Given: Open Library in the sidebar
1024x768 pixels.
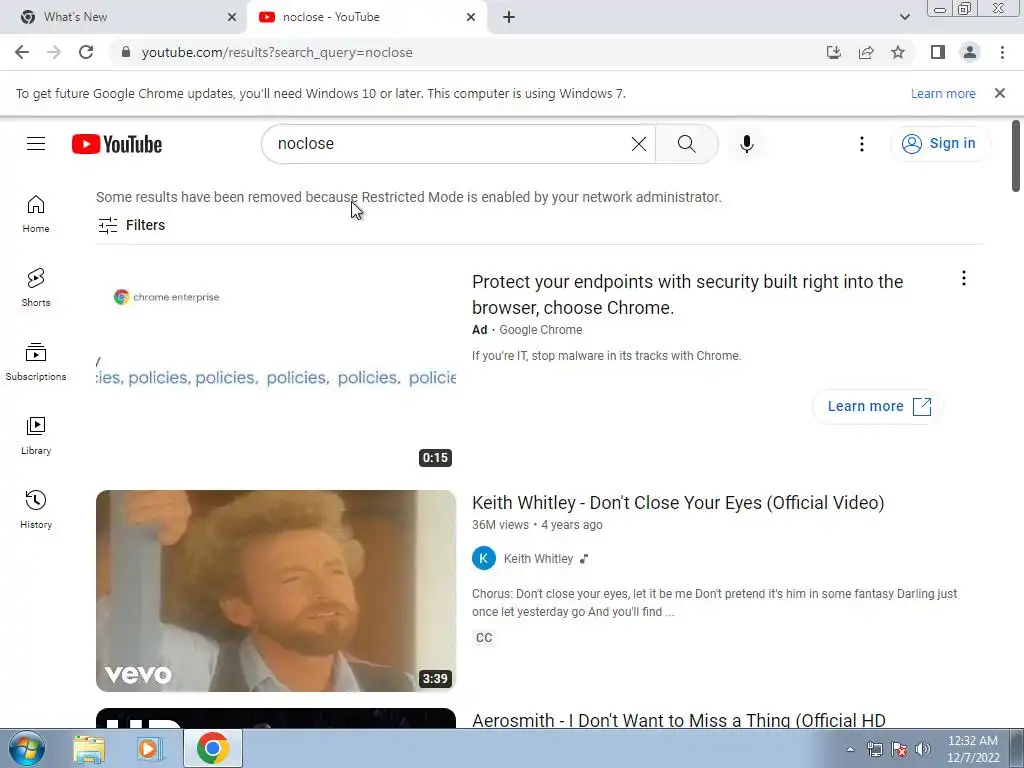Looking at the screenshot, I should point(36,436).
